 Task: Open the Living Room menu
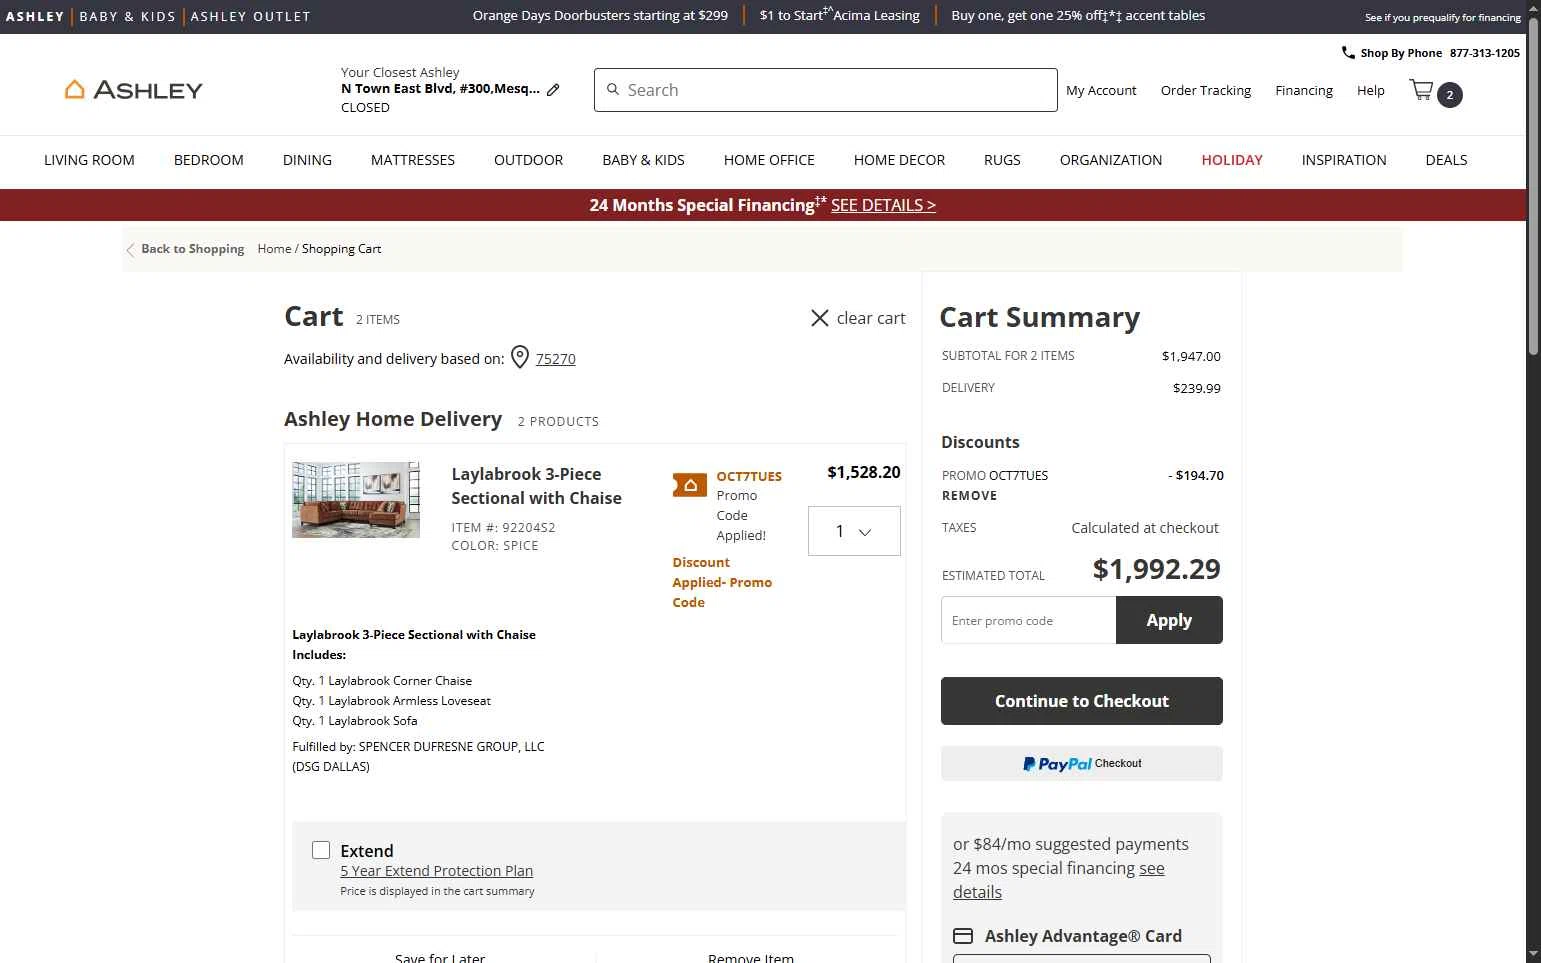tap(89, 160)
